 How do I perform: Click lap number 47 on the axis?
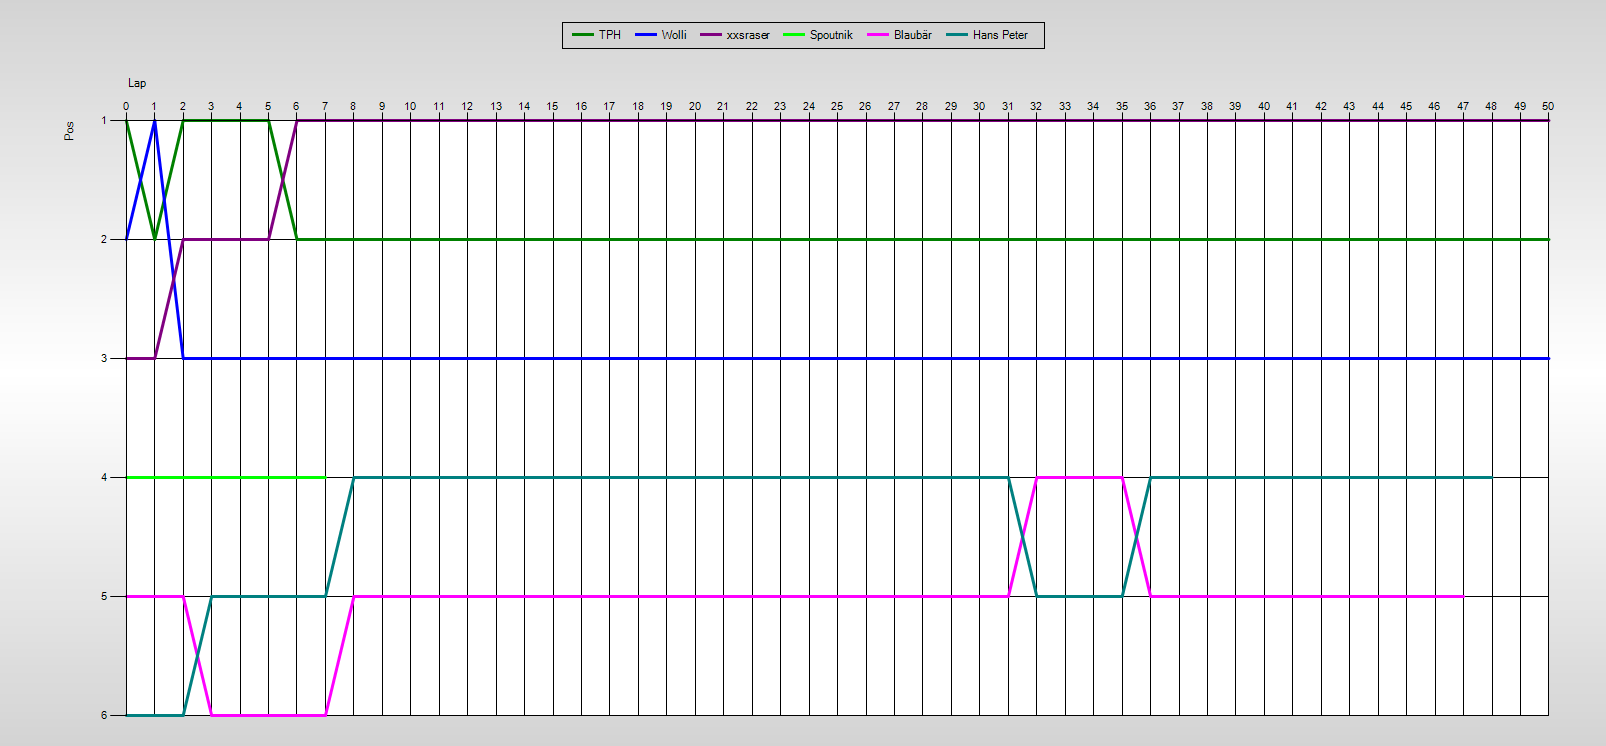[x=1463, y=106]
